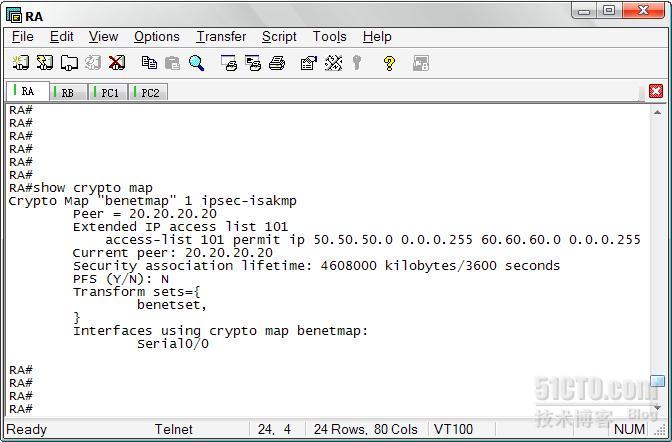Open the Tools menu
Image resolution: width=672 pixels, height=442 pixels.
click(x=330, y=37)
